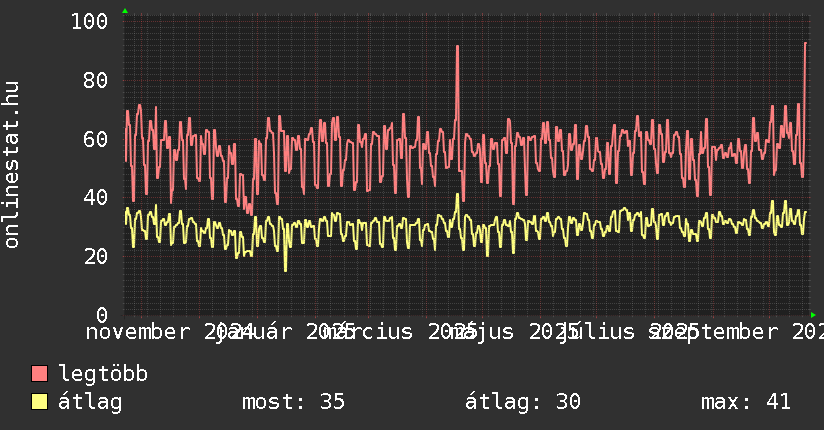Click the "most: 35" statistic
Image resolution: width=824 pixels, height=430 pixels.
click(x=293, y=402)
